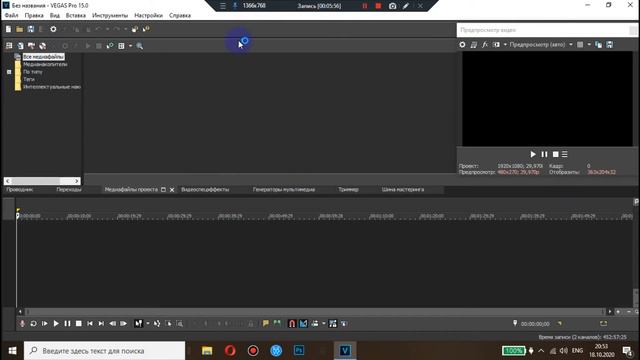Switch to the Триммер tab

tap(348, 190)
